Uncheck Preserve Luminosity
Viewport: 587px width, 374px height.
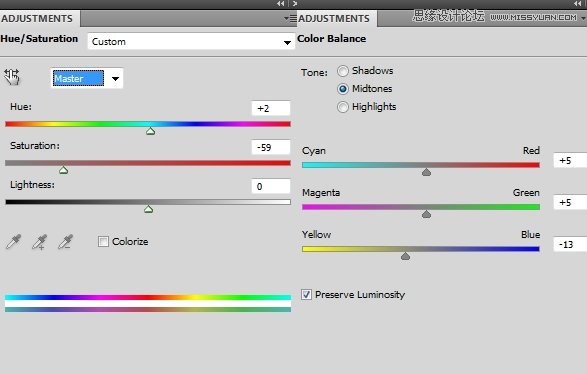click(x=306, y=295)
